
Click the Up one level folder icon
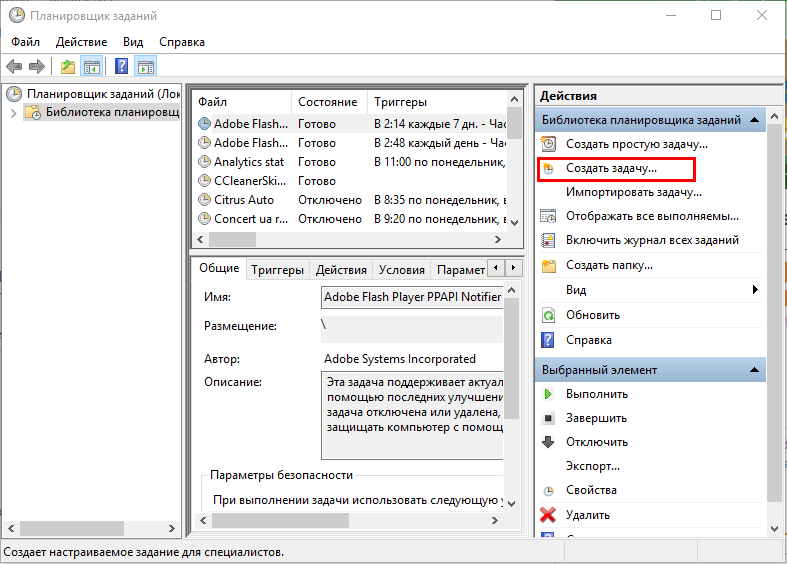point(68,66)
